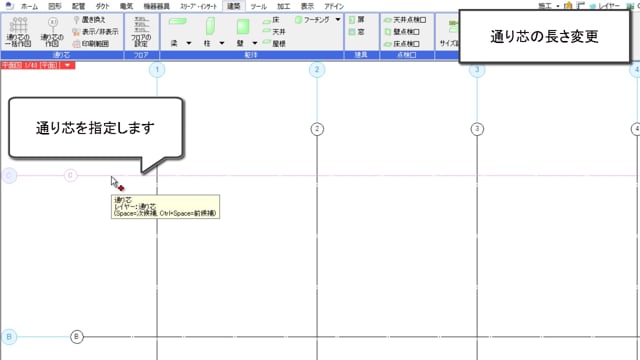The height and width of the screenshot is (360, 640).
Task: Click blue grid bubble 1 at top
Action: click(157, 70)
